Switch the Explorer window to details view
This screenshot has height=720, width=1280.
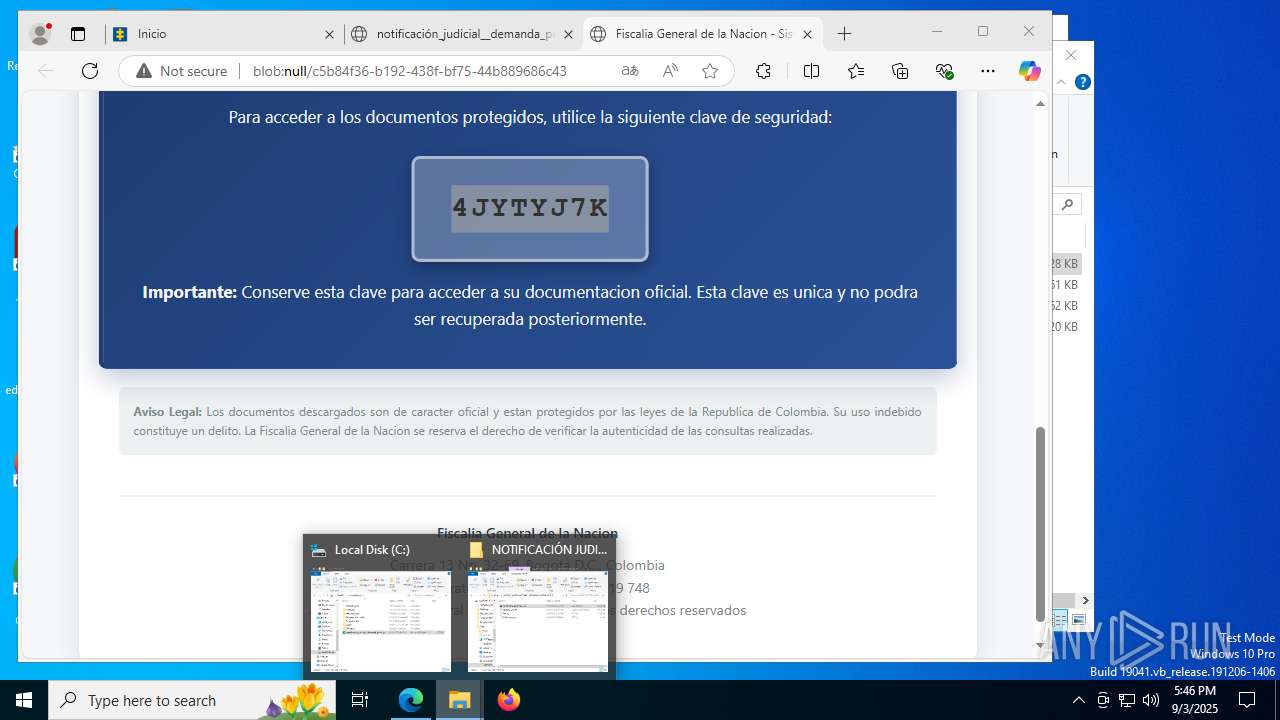(x=1061, y=621)
